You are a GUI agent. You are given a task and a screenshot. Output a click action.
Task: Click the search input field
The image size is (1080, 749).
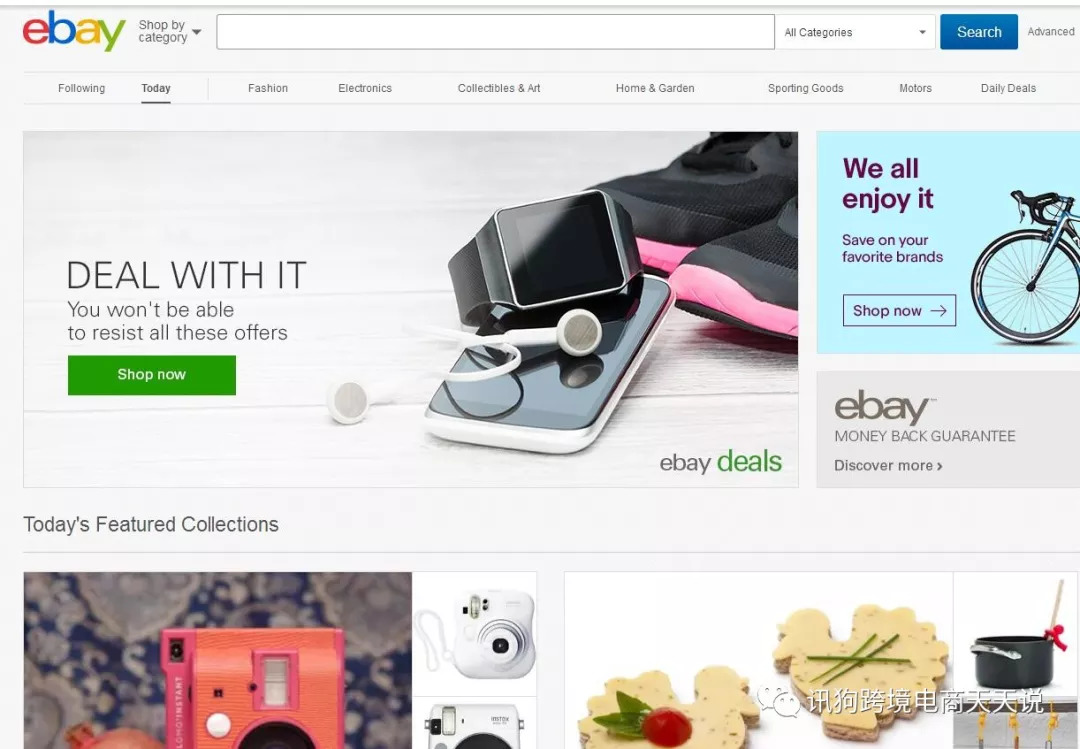coord(495,32)
